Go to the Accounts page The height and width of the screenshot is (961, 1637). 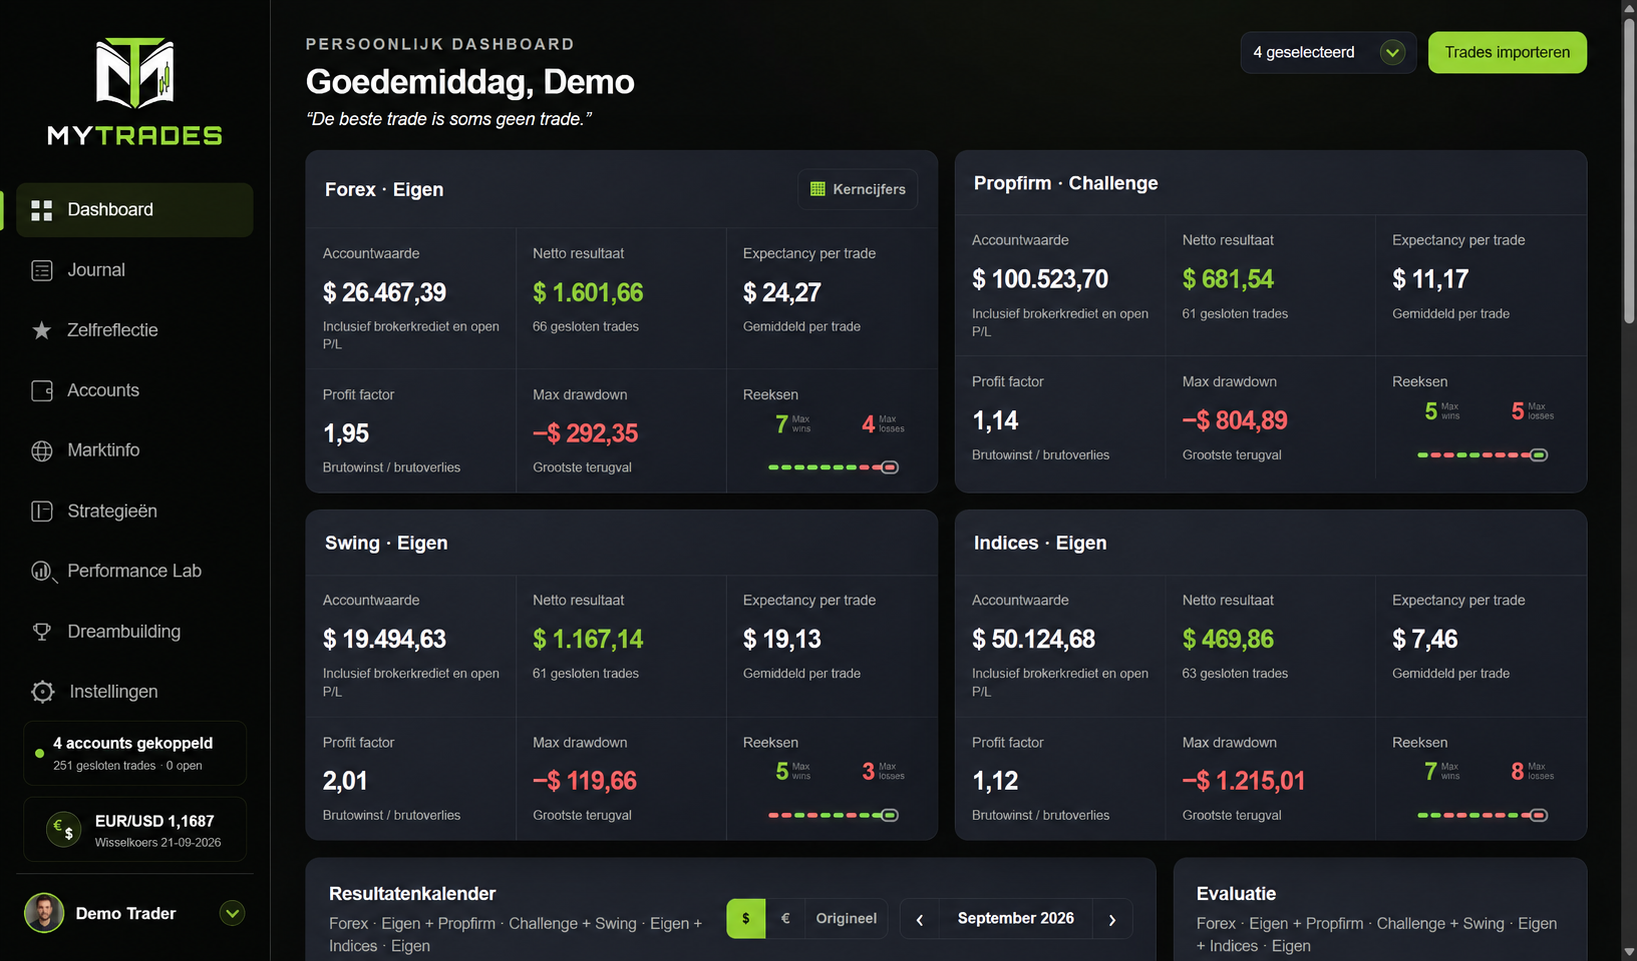[134, 391]
